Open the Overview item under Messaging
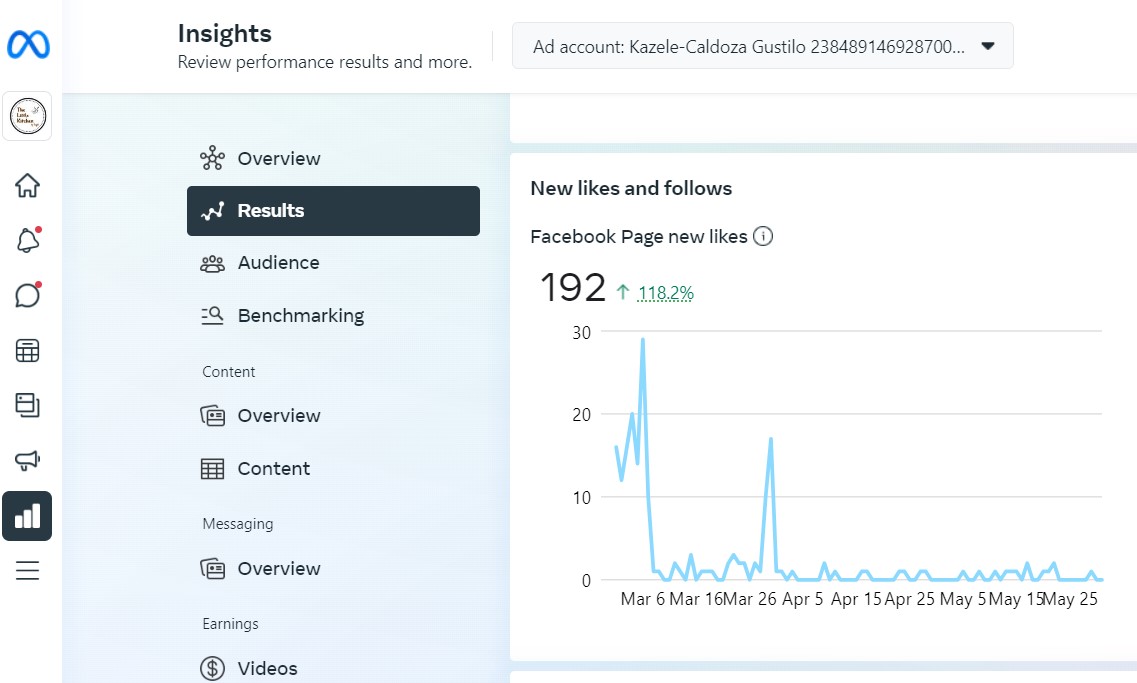This screenshot has width=1137, height=683. pyautogui.click(x=278, y=569)
